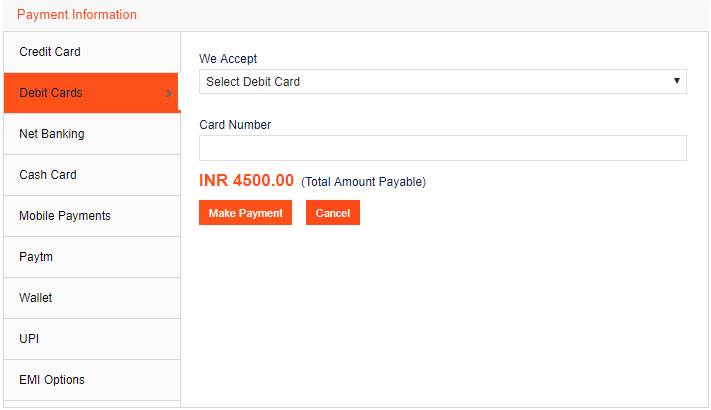Screen dimensions: 711x410
Task: Switch to the Wallet tab
Action: tap(36, 298)
